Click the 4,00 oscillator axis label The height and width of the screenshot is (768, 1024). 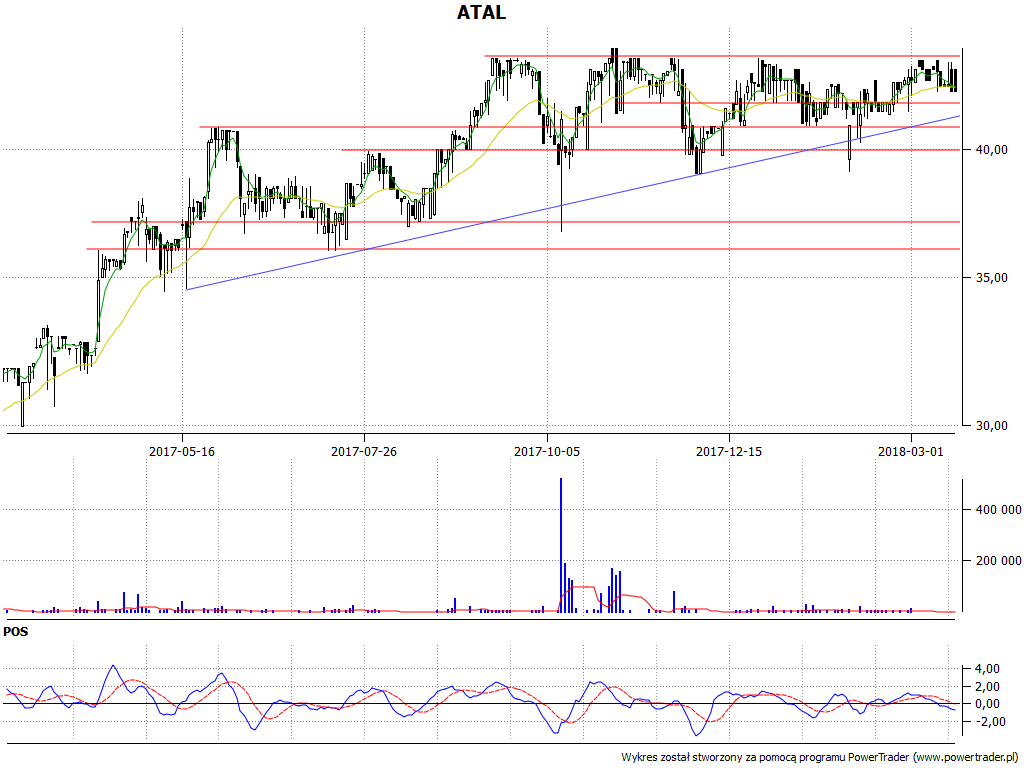tap(987, 669)
